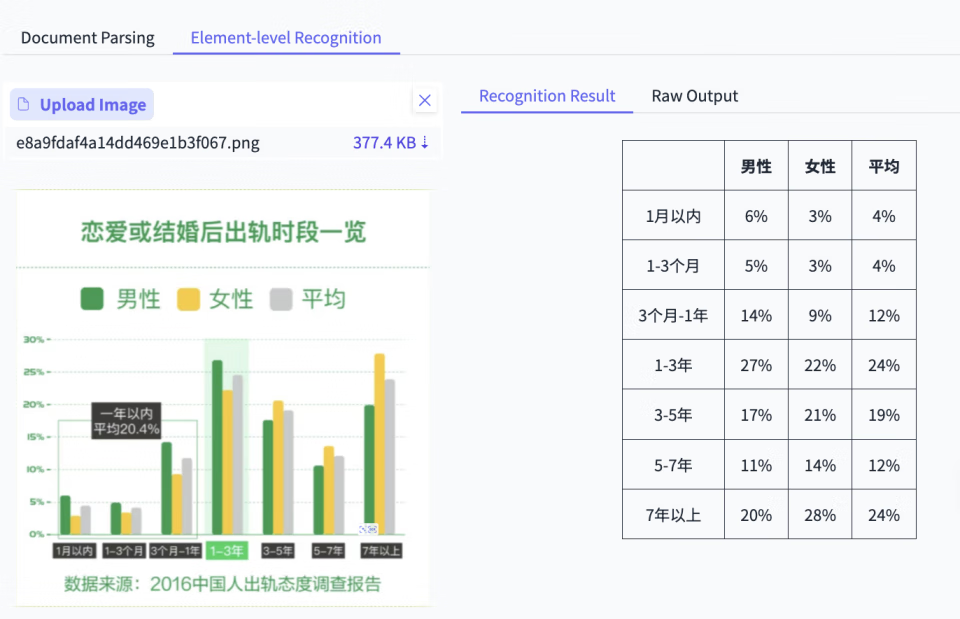Remove the uploaded file with the X
The width and height of the screenshot is (960, 619).
pos(425,100)
